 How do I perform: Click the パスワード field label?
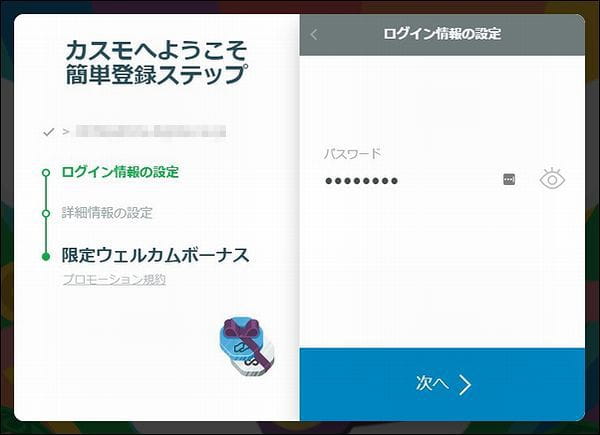click(352, 154)
